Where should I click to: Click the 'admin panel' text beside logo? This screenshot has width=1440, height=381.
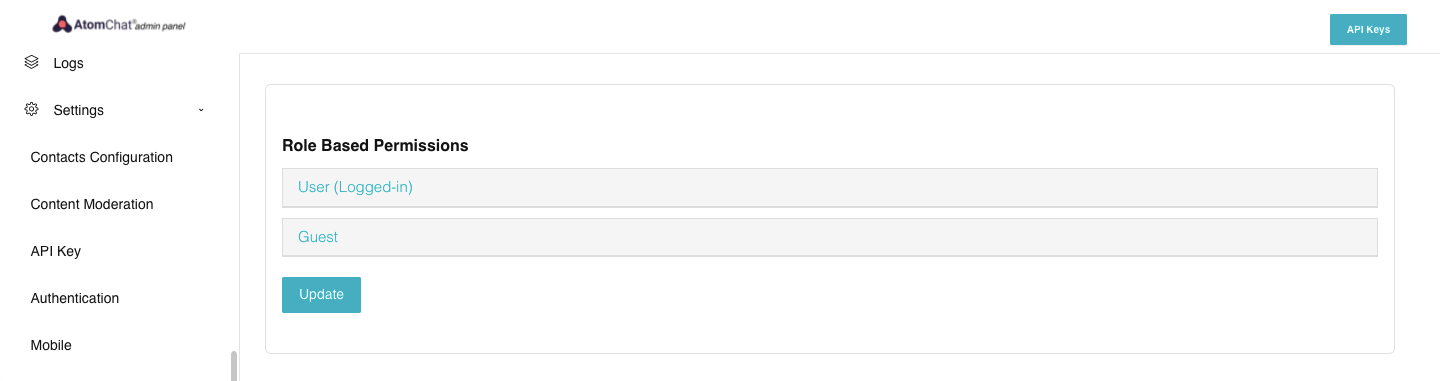159,26
